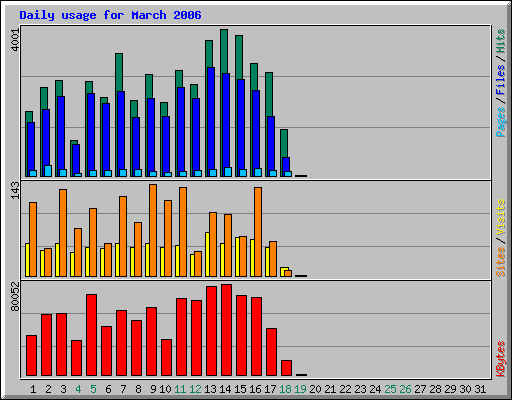
Task: Click day label 21 on the x-axis
Action: pyautogui.click(x=330, y=389)
